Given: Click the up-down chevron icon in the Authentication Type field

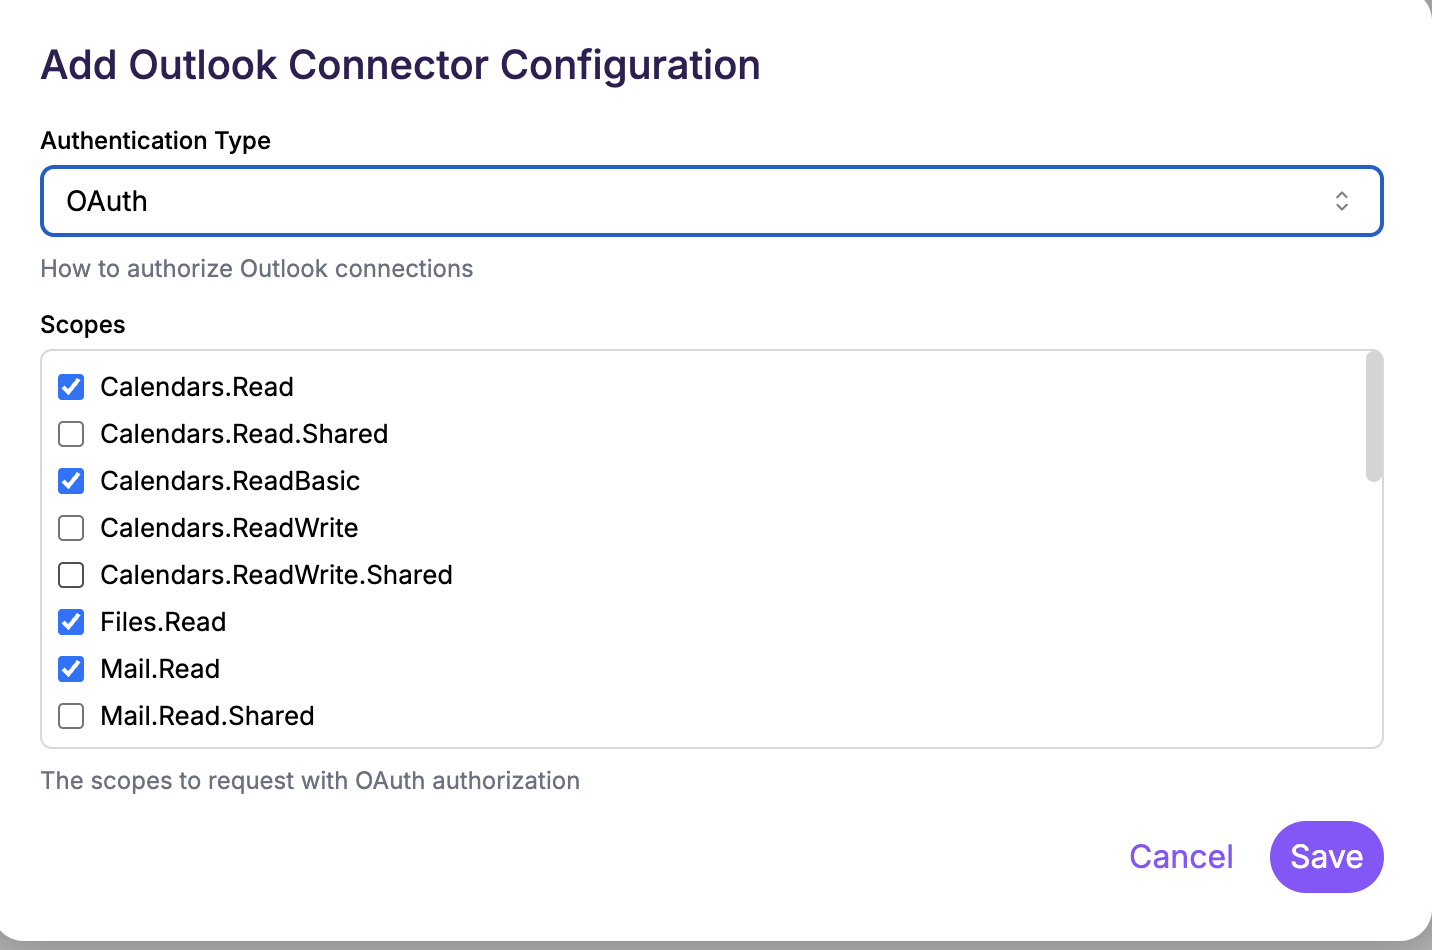Looking at the screenshot, I should click(x=1342, y=201).
